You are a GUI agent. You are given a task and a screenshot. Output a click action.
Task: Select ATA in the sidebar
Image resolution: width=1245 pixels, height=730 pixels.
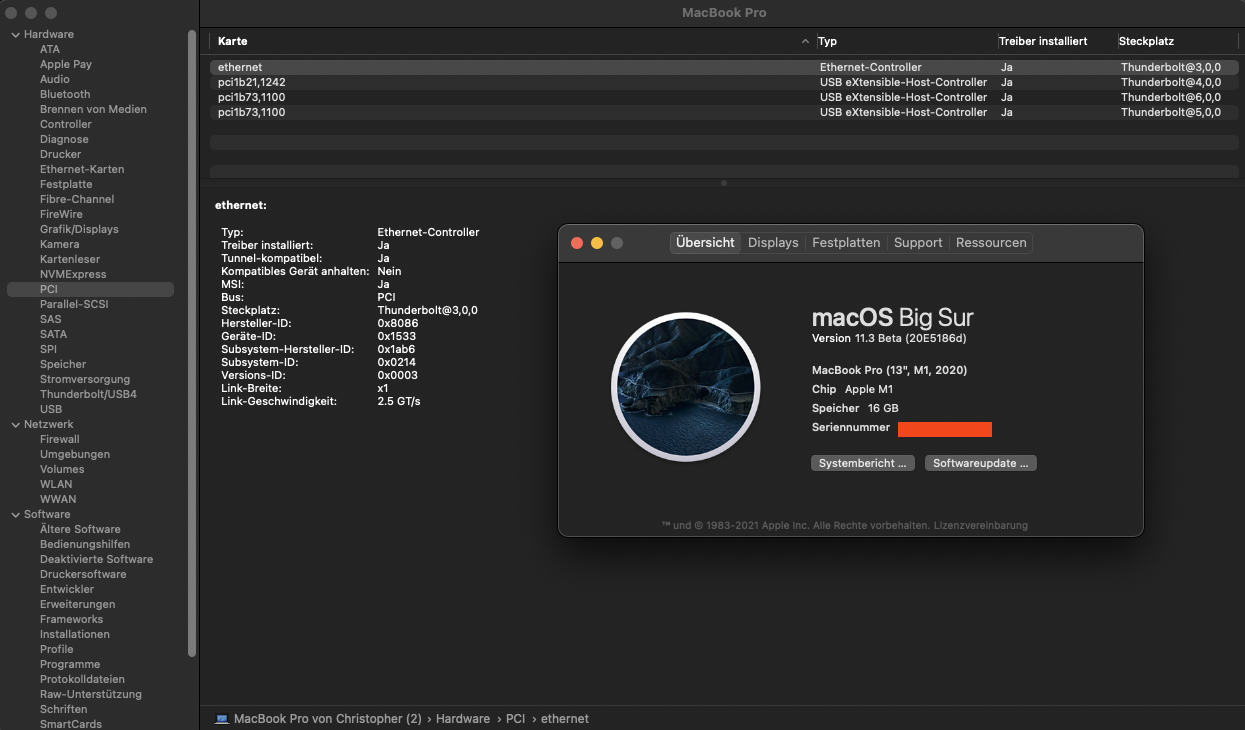tap(50, 49)
